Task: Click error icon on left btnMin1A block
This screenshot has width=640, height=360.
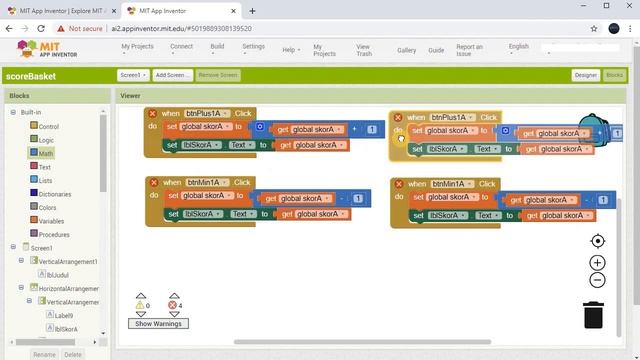Action: (x=153, y=182)
